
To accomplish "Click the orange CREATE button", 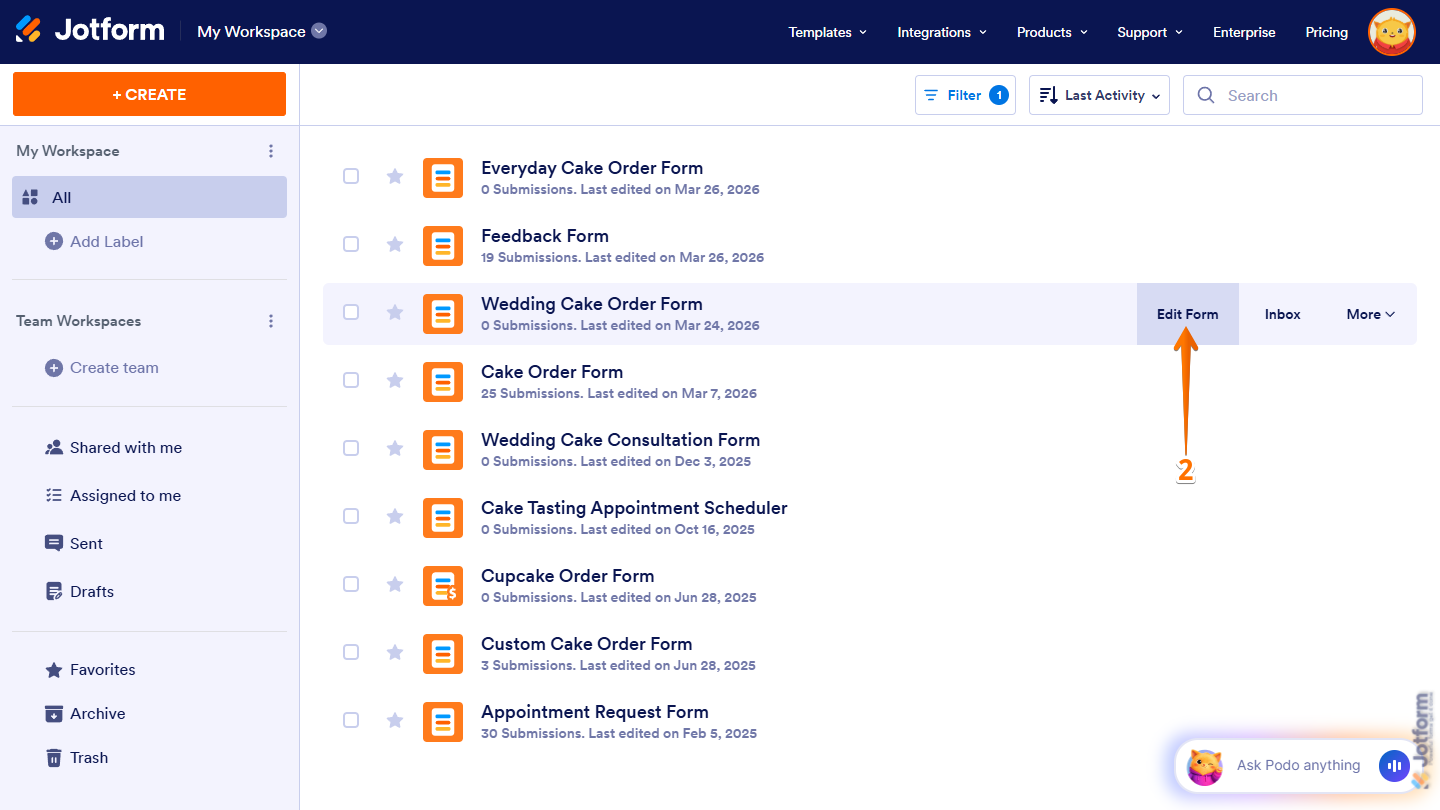I will click(149, 93).
